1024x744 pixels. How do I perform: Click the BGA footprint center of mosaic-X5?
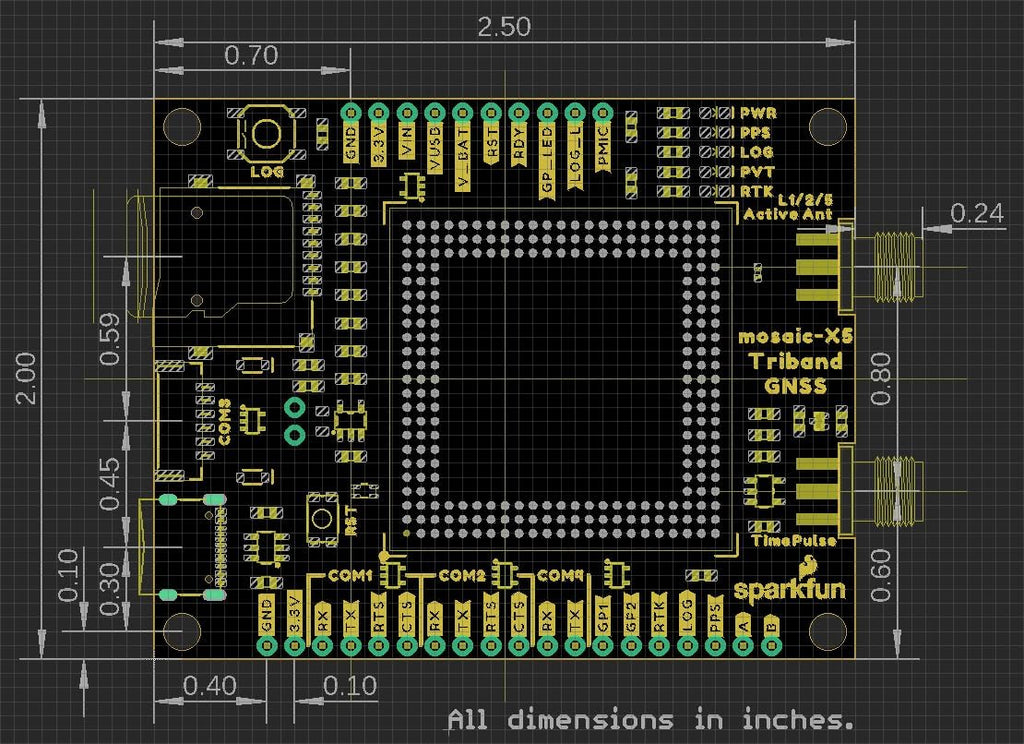[x=560, y=378]
